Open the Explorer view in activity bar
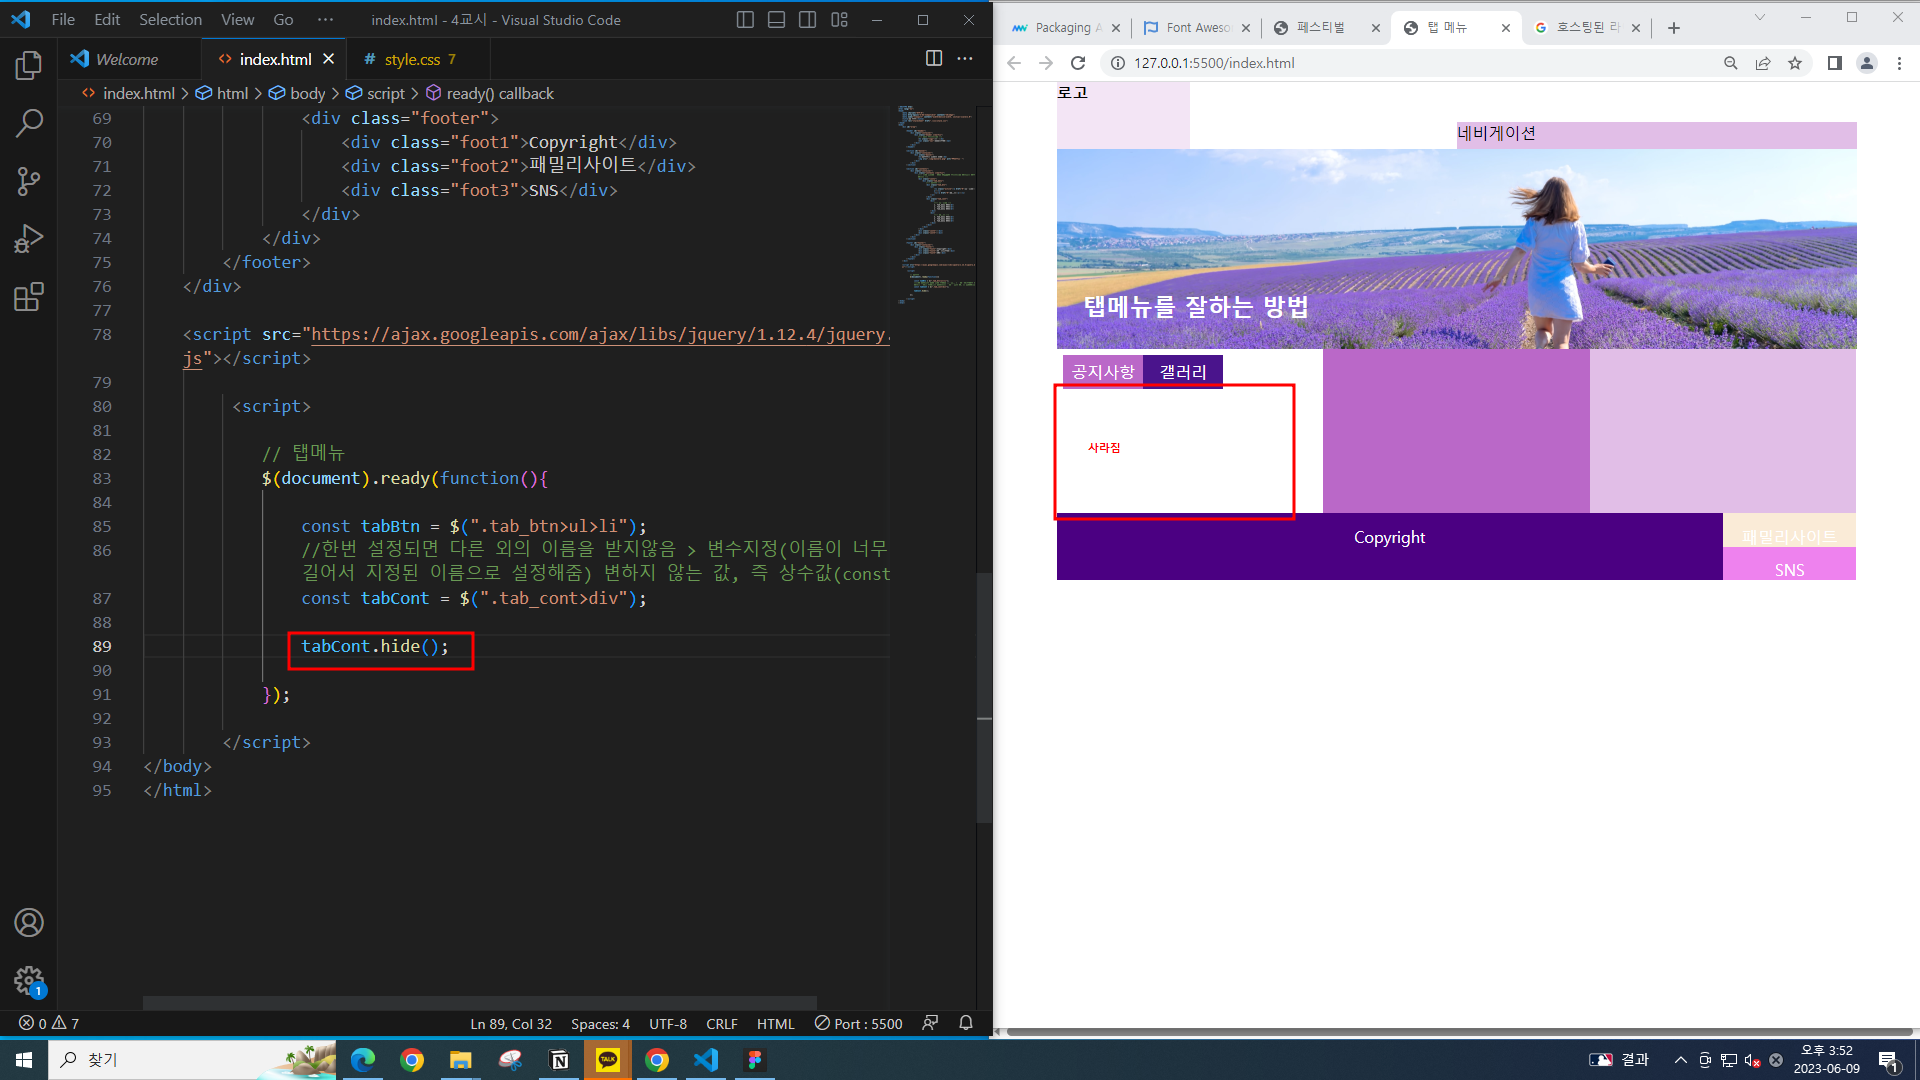Screen dimensions: 1920x1080 [28, 66]
